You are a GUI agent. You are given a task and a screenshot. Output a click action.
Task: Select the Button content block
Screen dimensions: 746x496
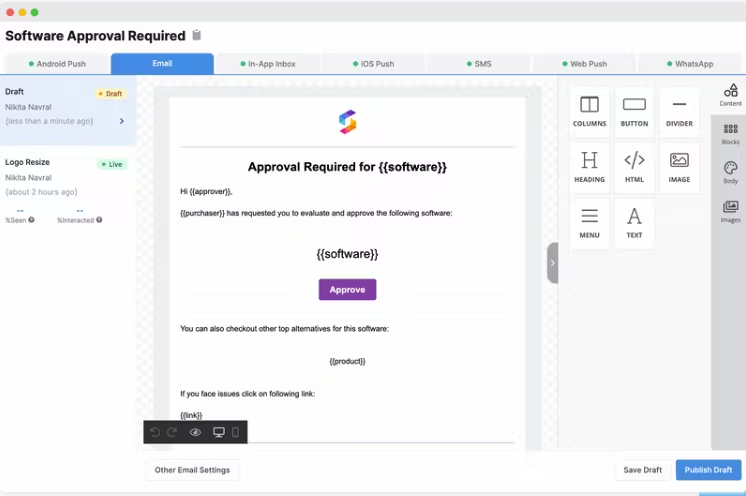[x=634, y=112]
